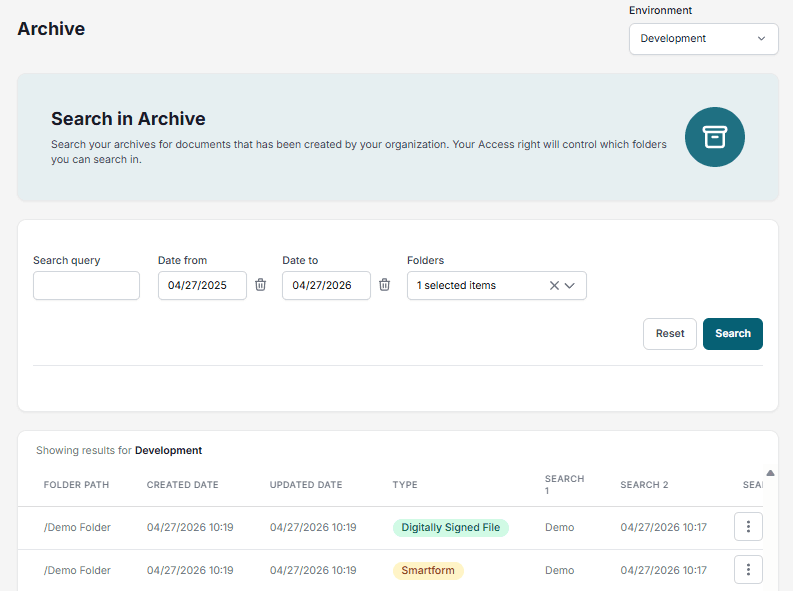Clear selected folders with the X icon

pos(554,286)
